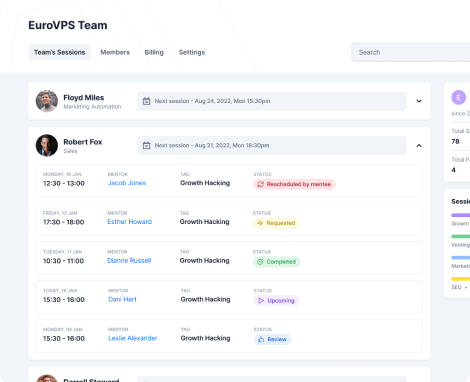Image resolution: width=470 pixels, height=382 pixels.
Task: Open mentor Jacob Jones profile link
Action: point(127,183)
